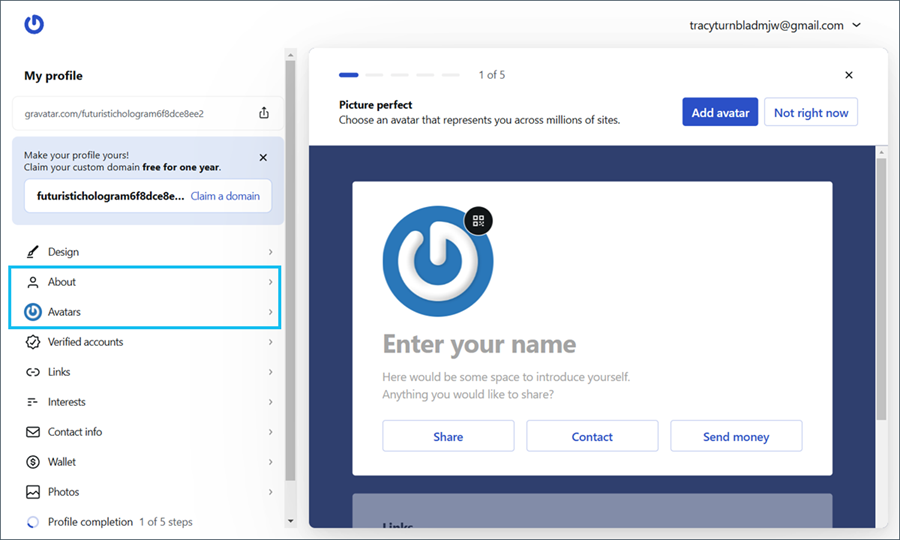Expand the Interests section chevron
Screen dimensions: 900x540
pos(270,402)
